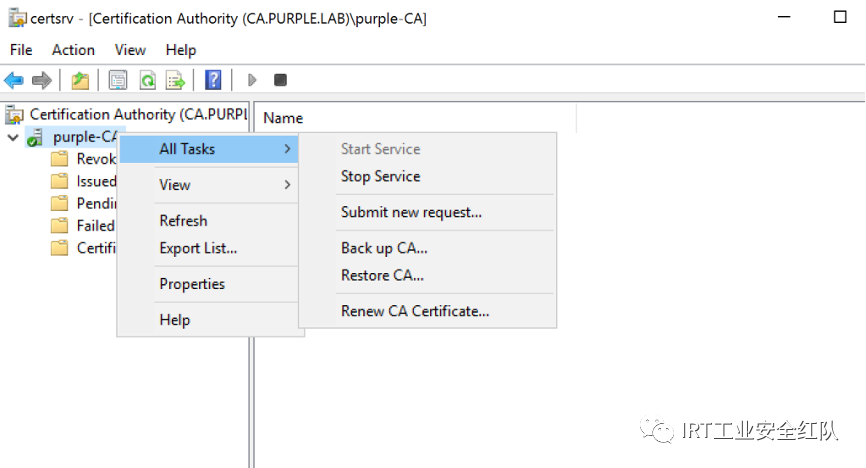Click the Certificate Templates folder icon

click(59, 248)
